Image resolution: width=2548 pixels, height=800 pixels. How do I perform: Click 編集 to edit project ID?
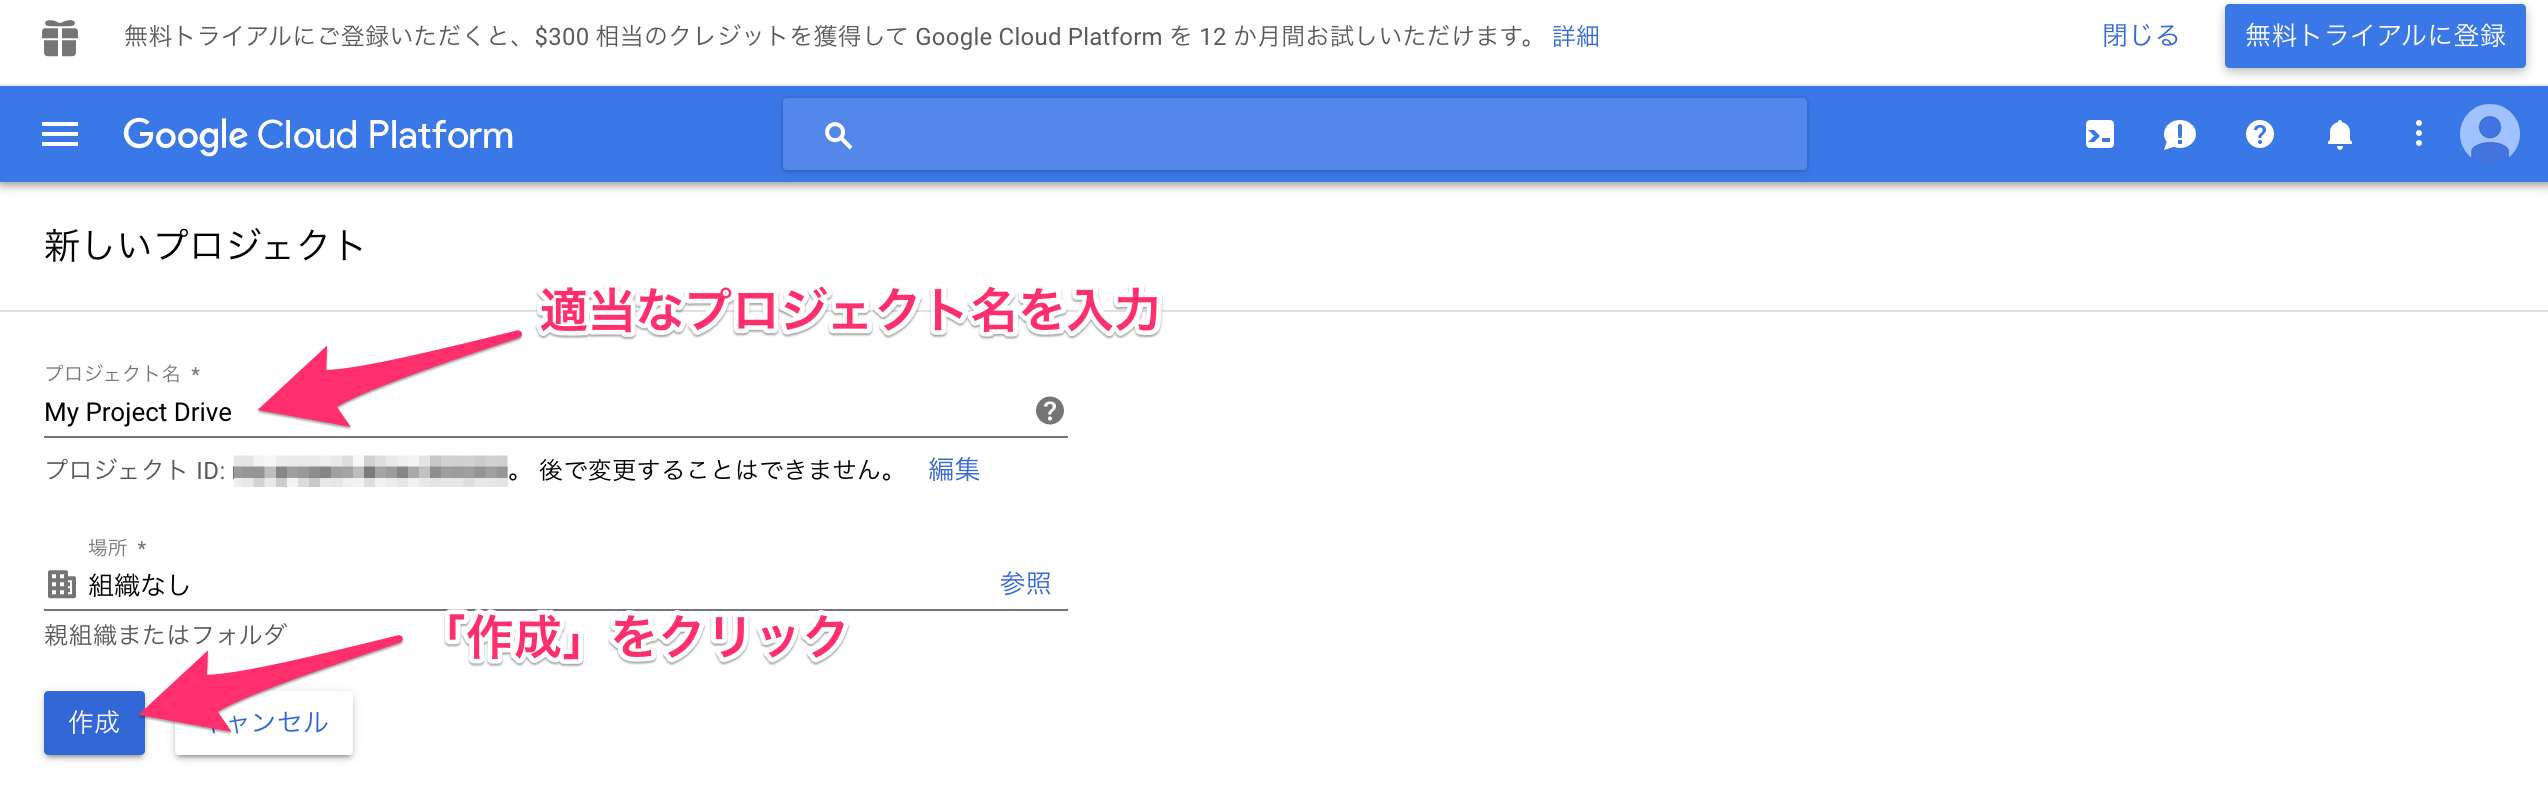(954, 469)
